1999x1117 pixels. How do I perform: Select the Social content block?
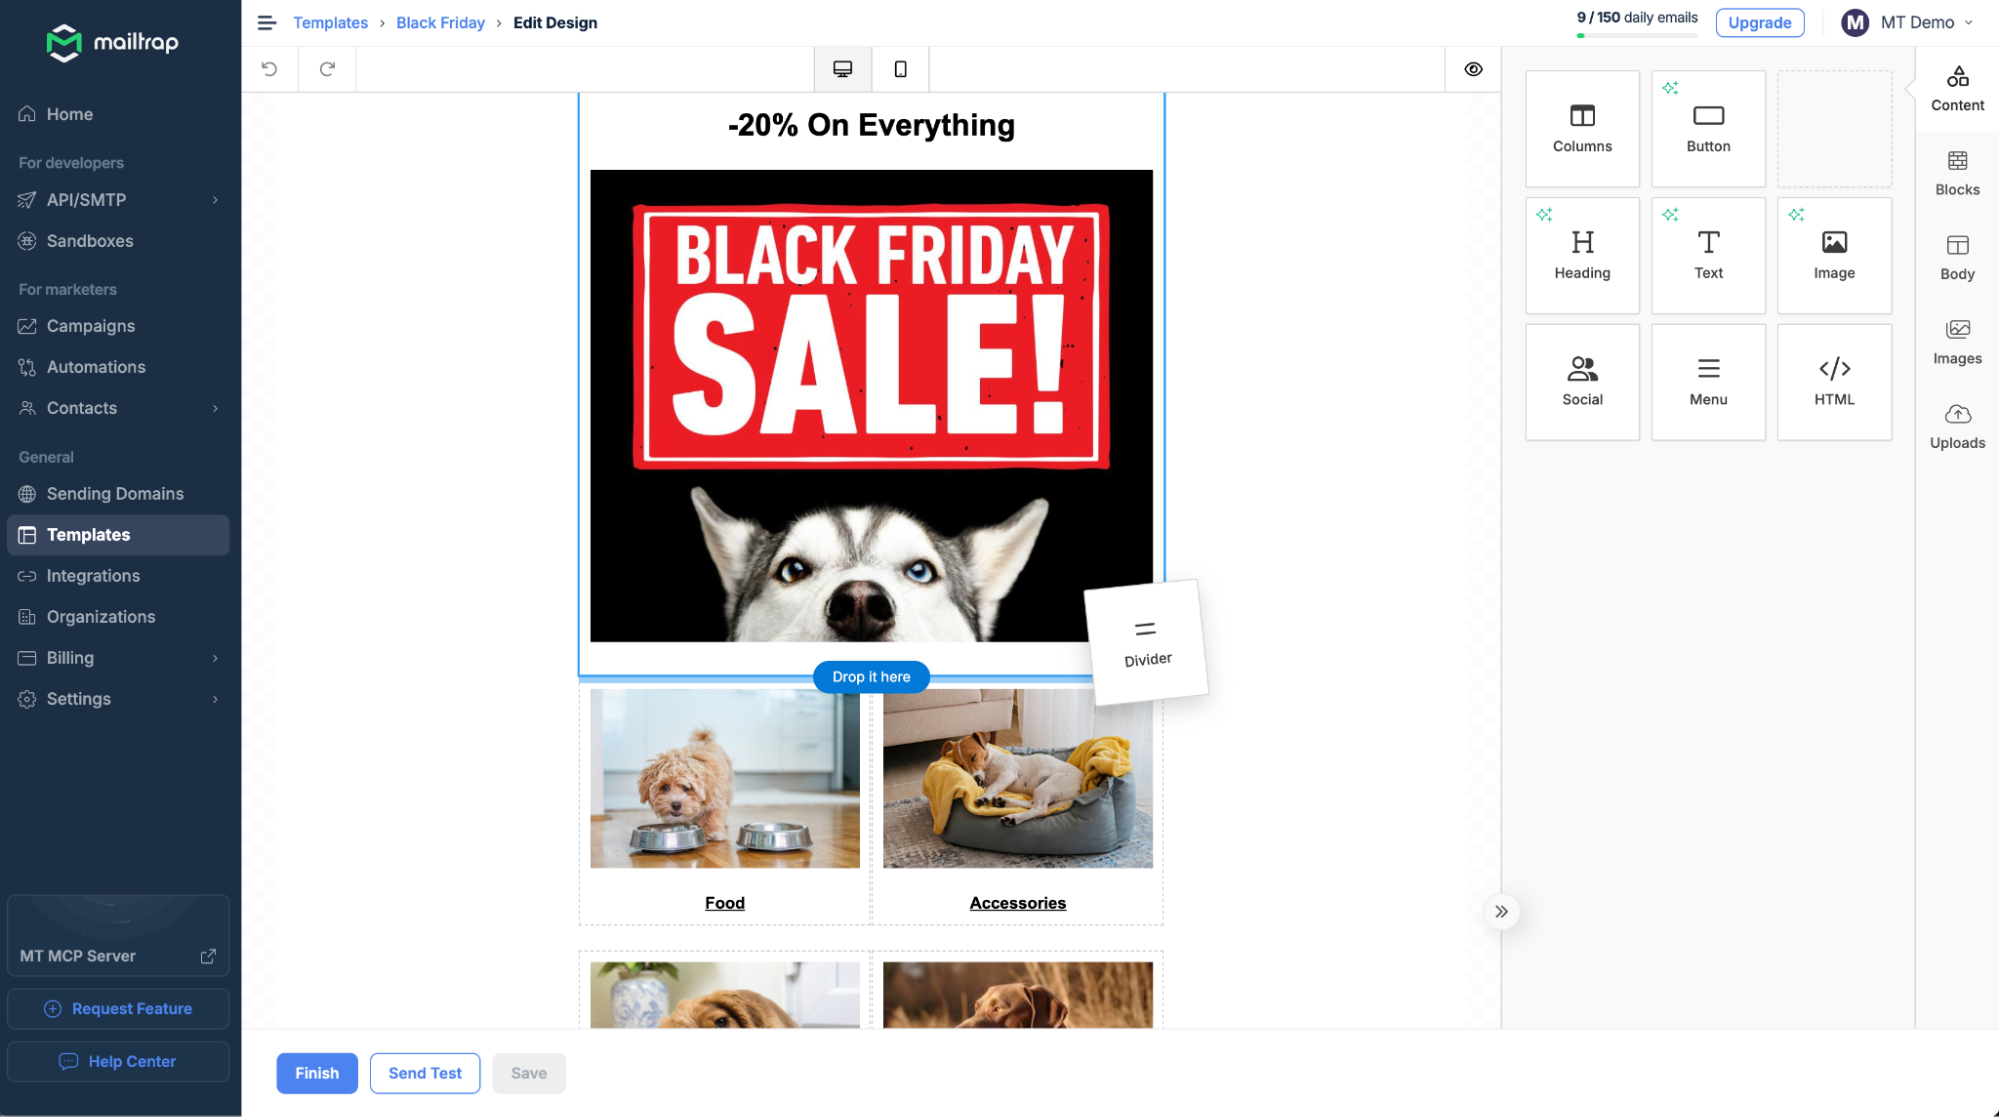(x=1582, y=382)
